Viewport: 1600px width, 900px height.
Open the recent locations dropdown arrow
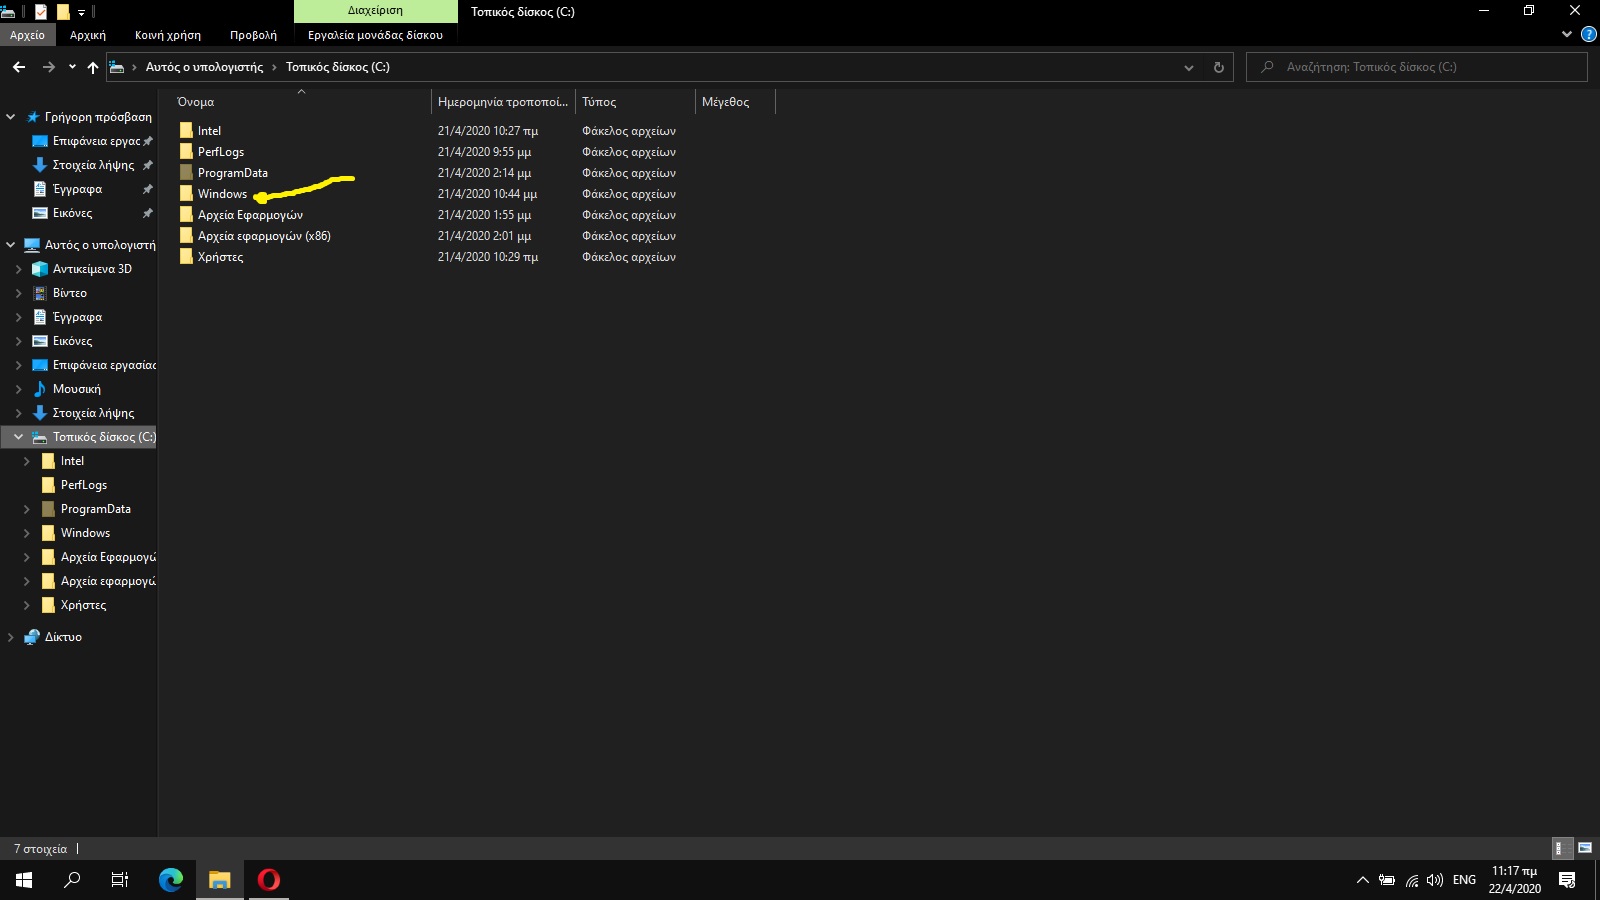click(72, 67)
